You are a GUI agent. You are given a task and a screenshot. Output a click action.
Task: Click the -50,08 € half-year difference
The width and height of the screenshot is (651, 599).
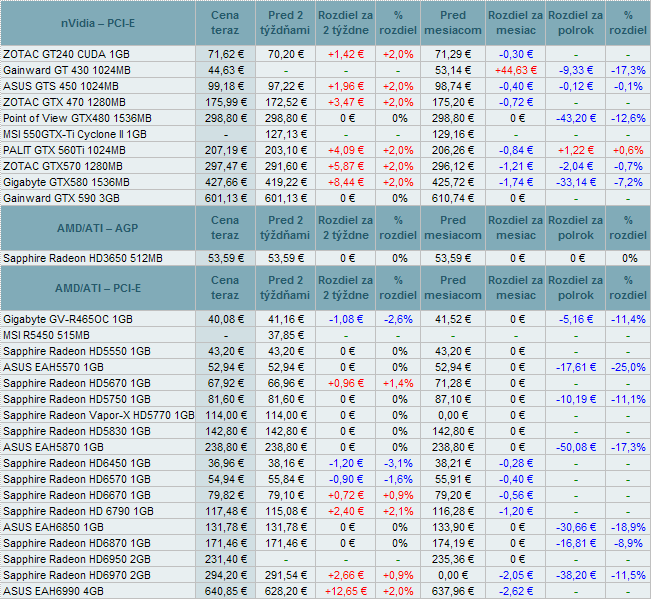576,447
